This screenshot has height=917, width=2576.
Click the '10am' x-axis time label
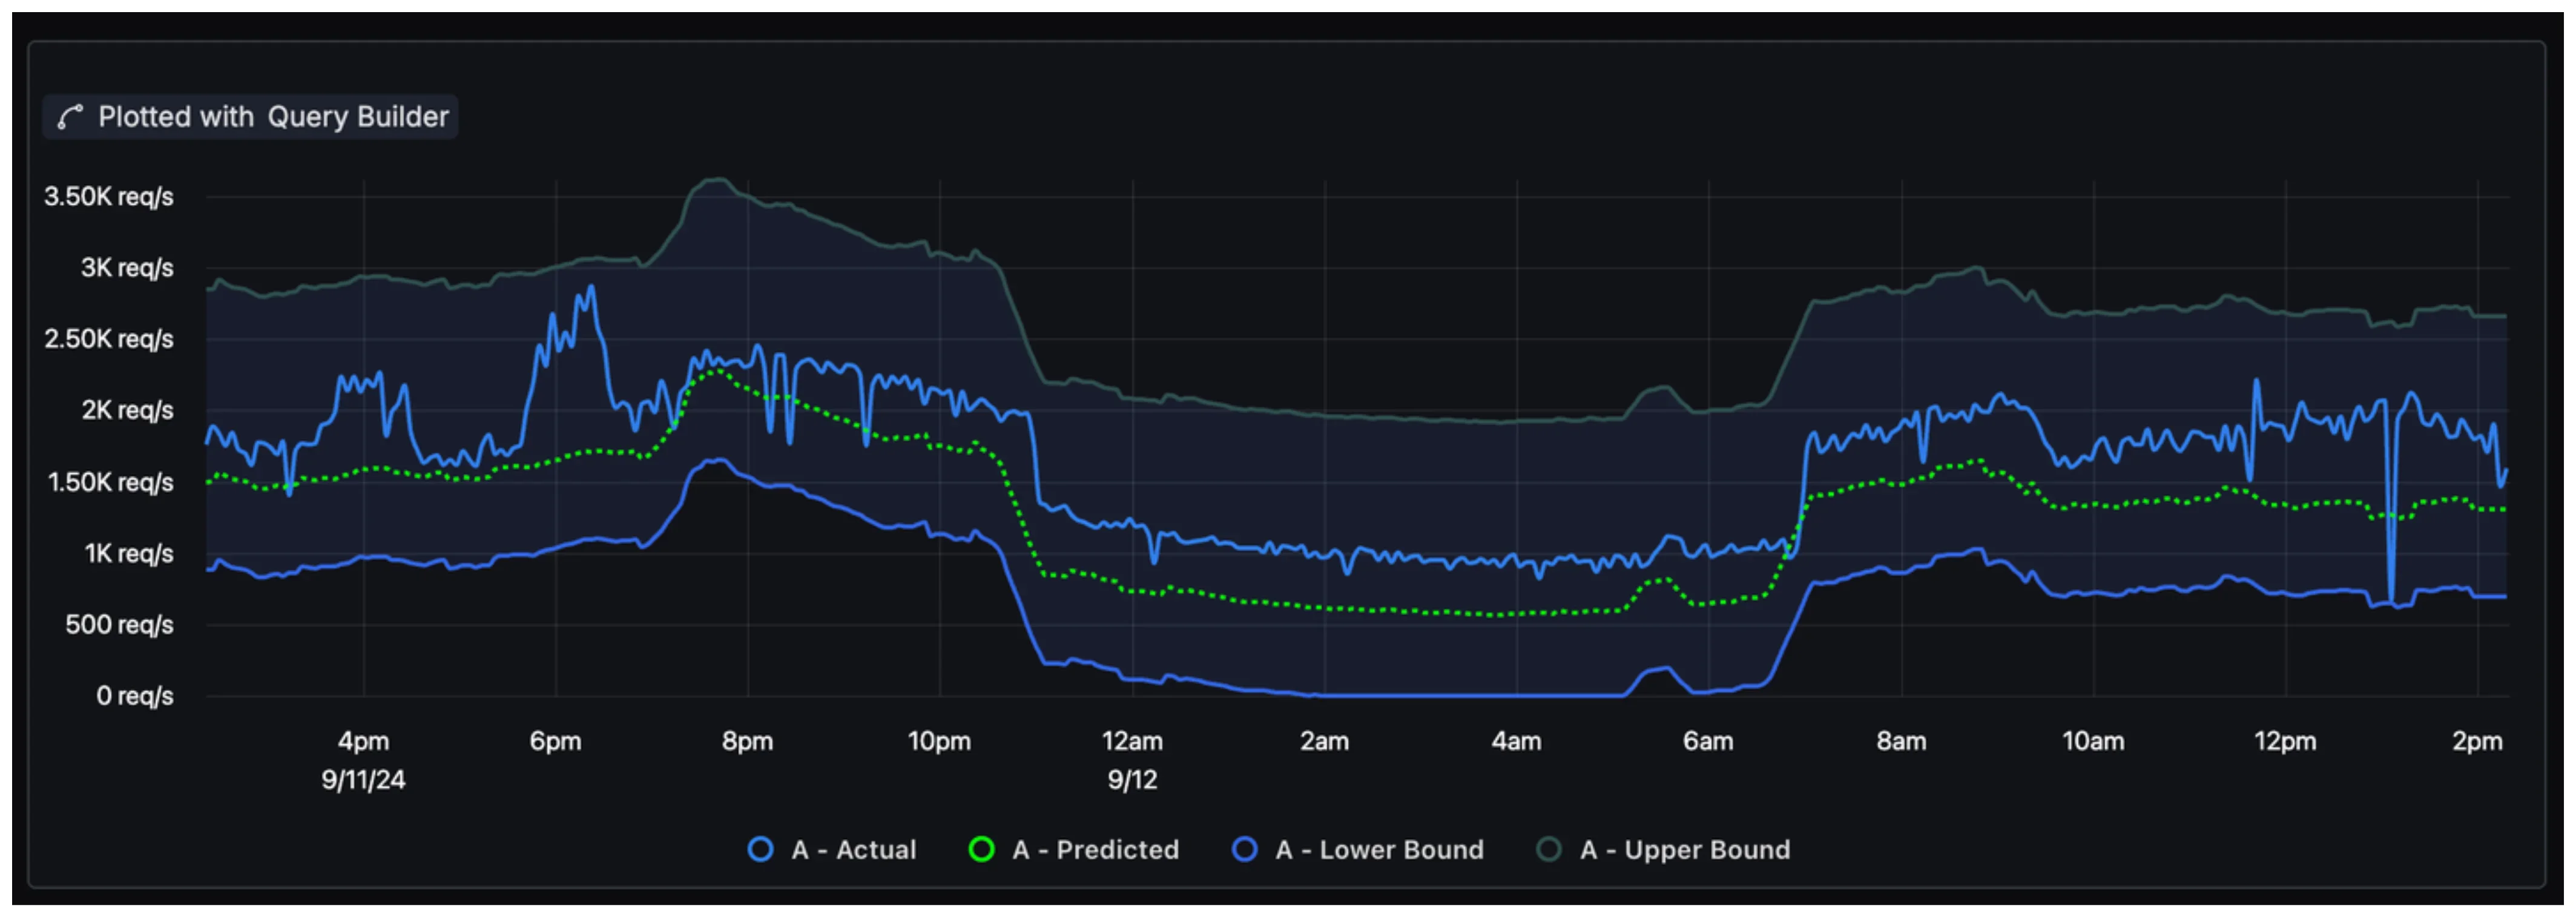point(2093,741)
